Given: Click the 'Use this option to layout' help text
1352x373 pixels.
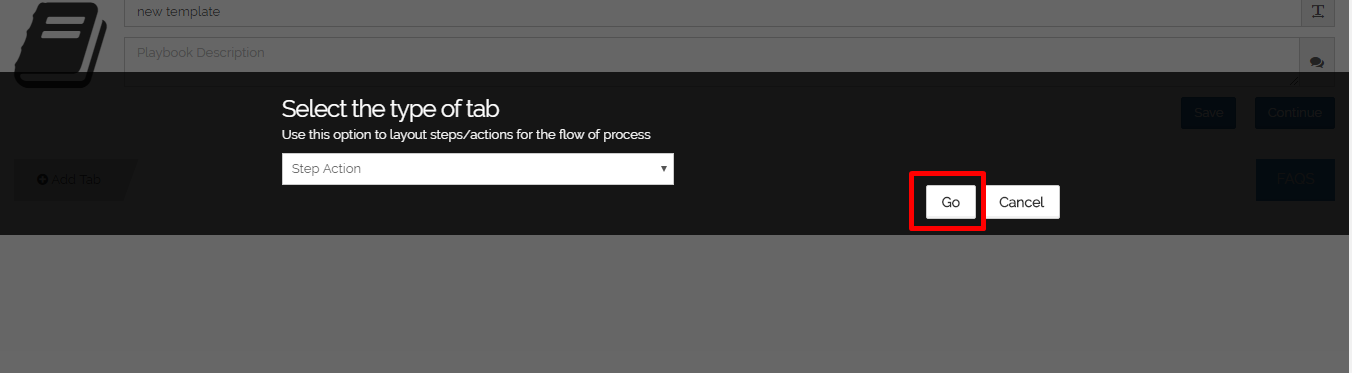Looking at the screenshot, I should 466,134.
